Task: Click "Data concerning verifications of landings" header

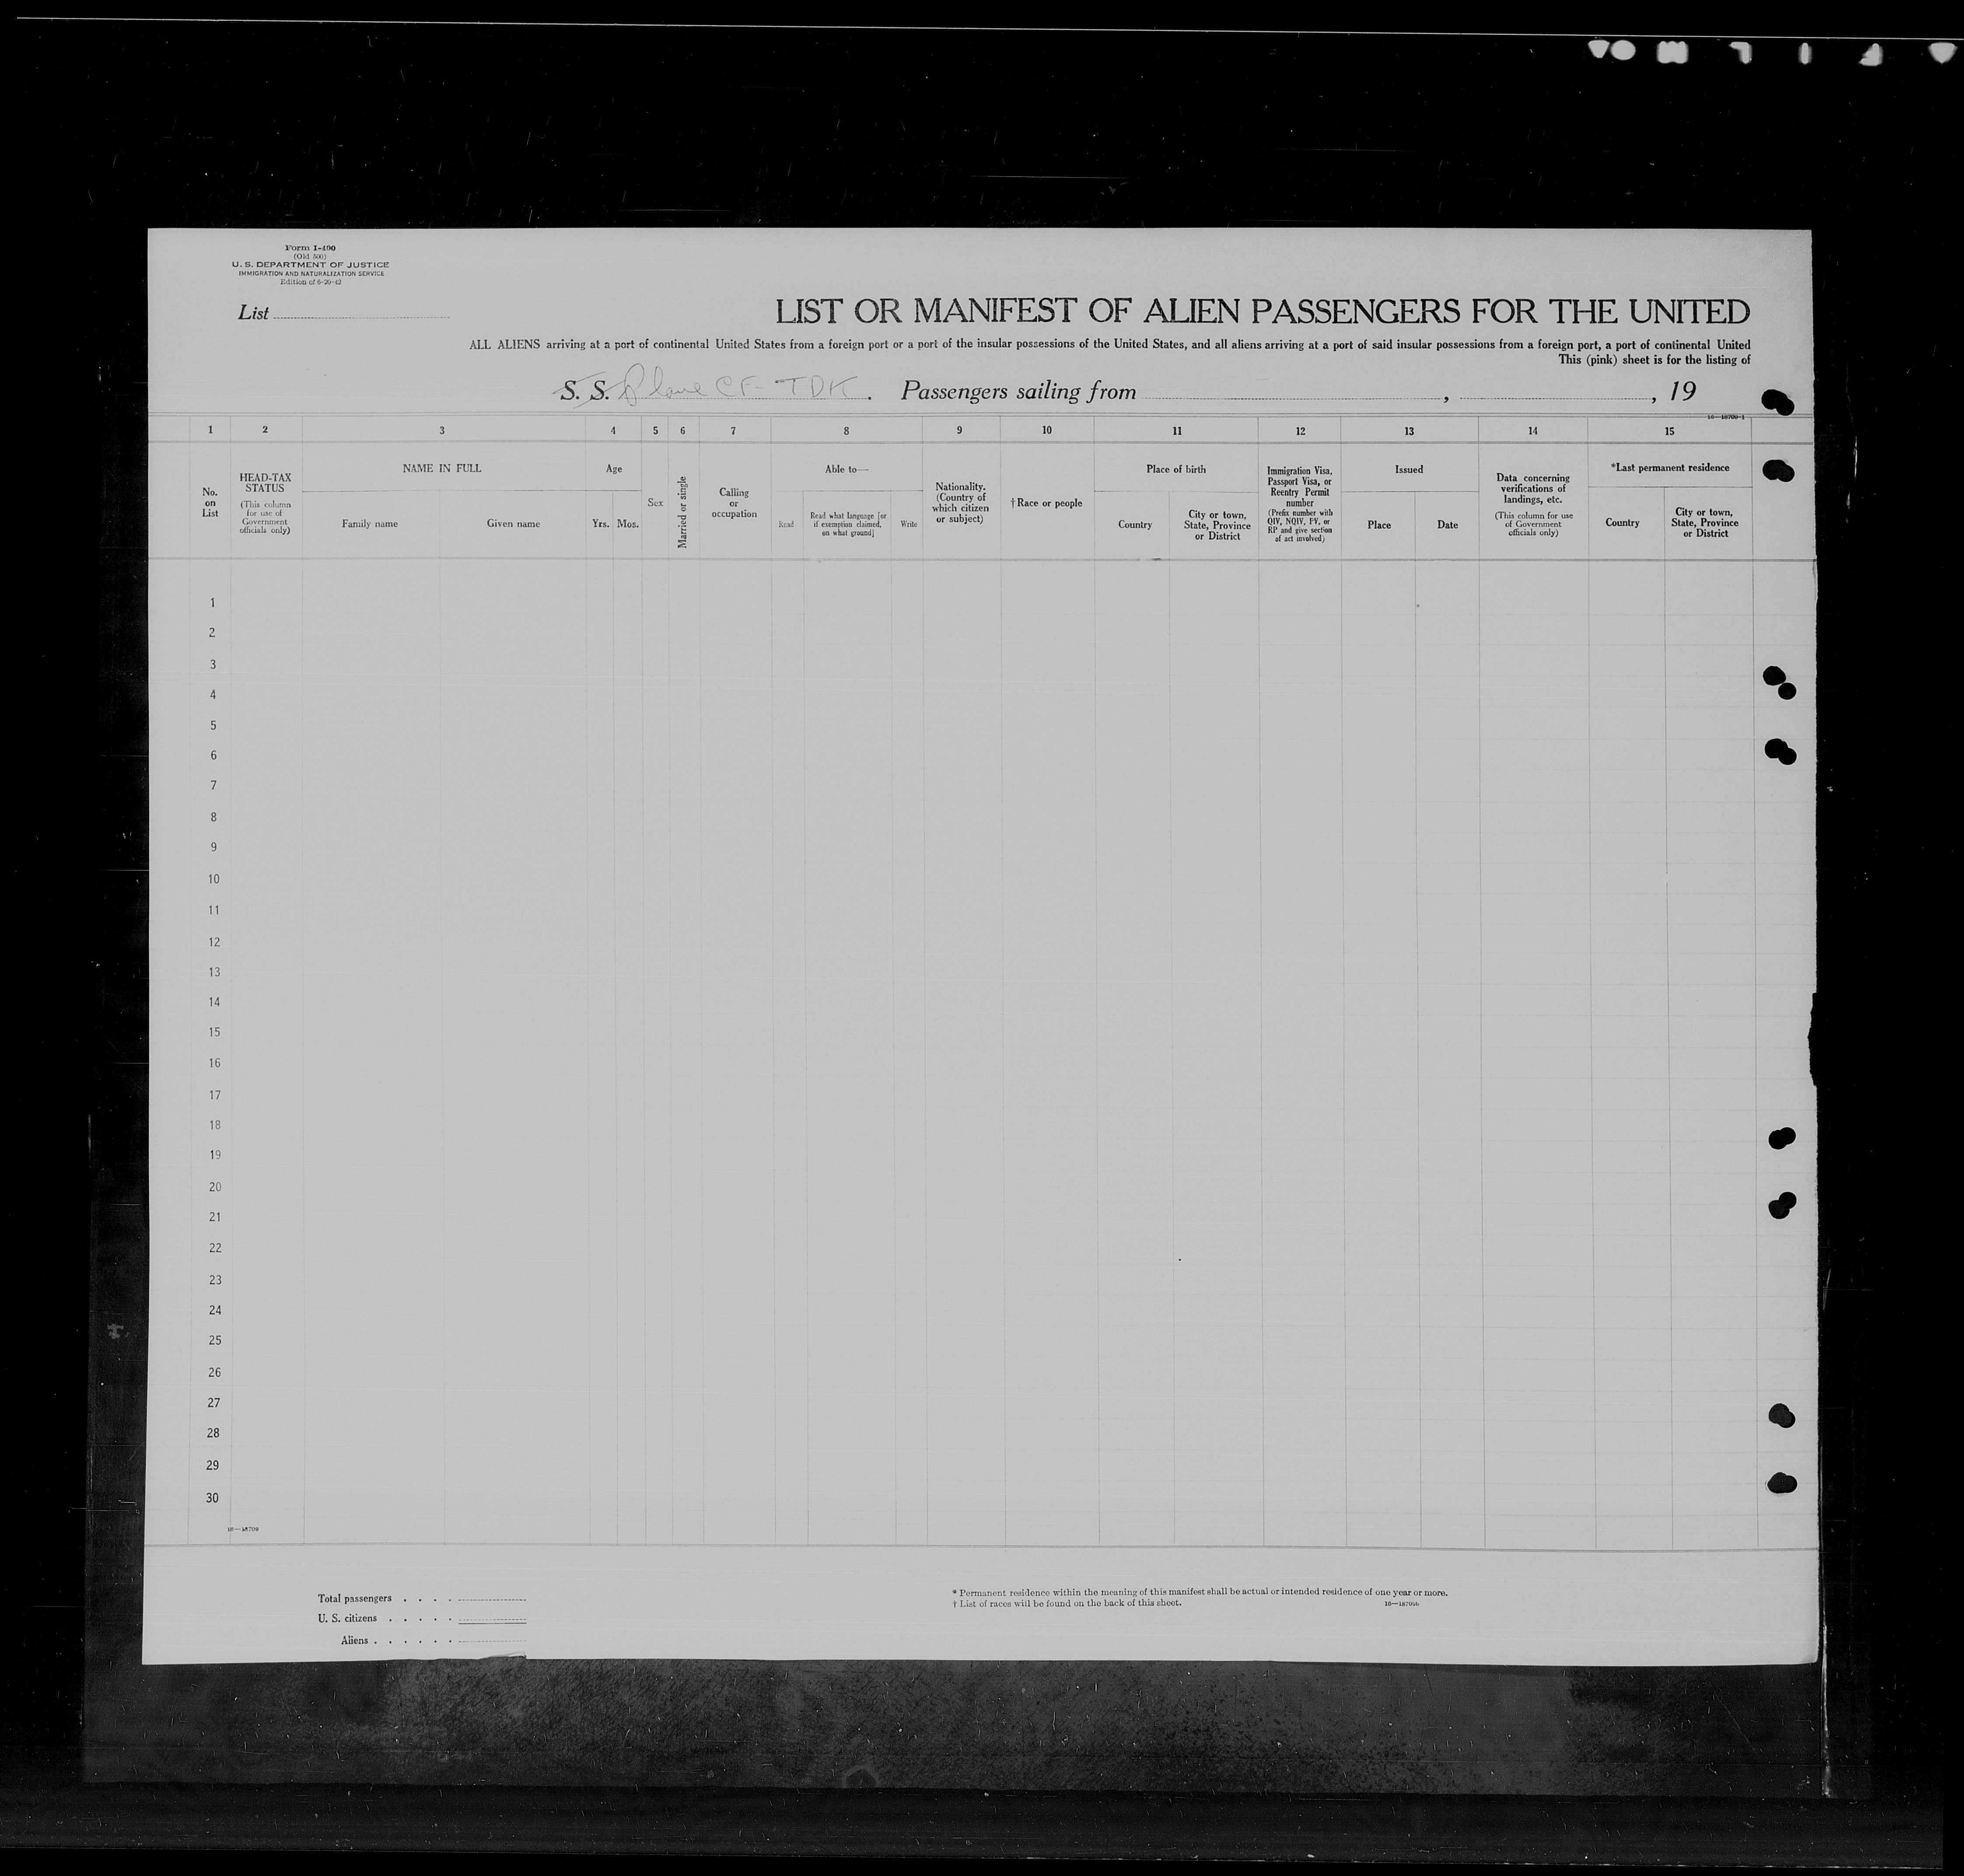Action: coord(1533,489)
